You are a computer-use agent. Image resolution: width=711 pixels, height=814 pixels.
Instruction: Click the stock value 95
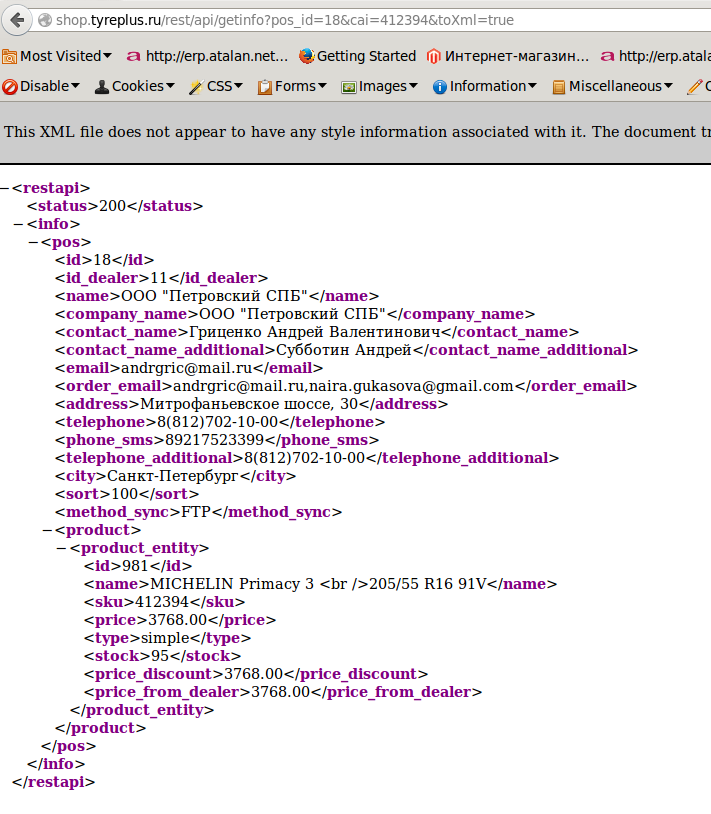160,656
